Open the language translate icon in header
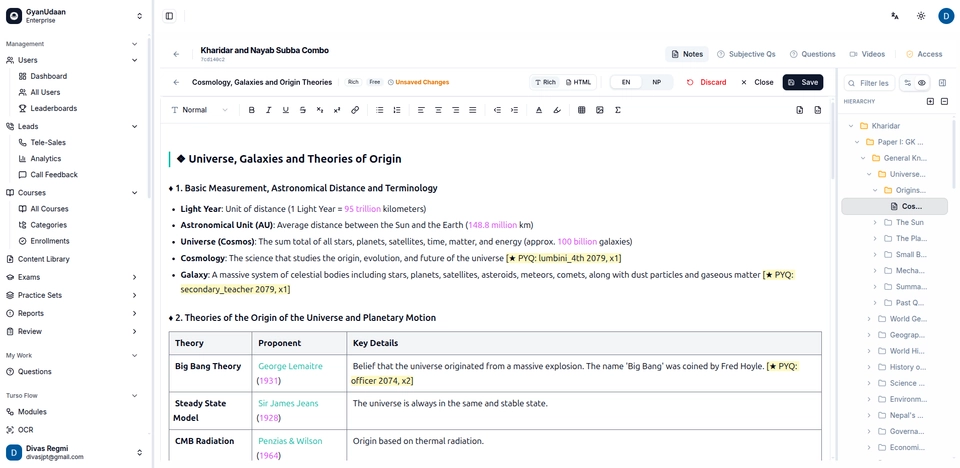This screenshot has width=960, height=468. tap(894, 16)
